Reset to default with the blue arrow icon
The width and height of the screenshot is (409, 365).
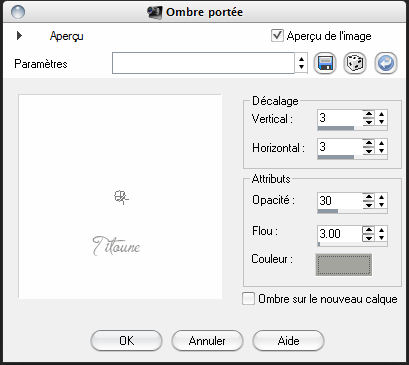click(386, 63)
